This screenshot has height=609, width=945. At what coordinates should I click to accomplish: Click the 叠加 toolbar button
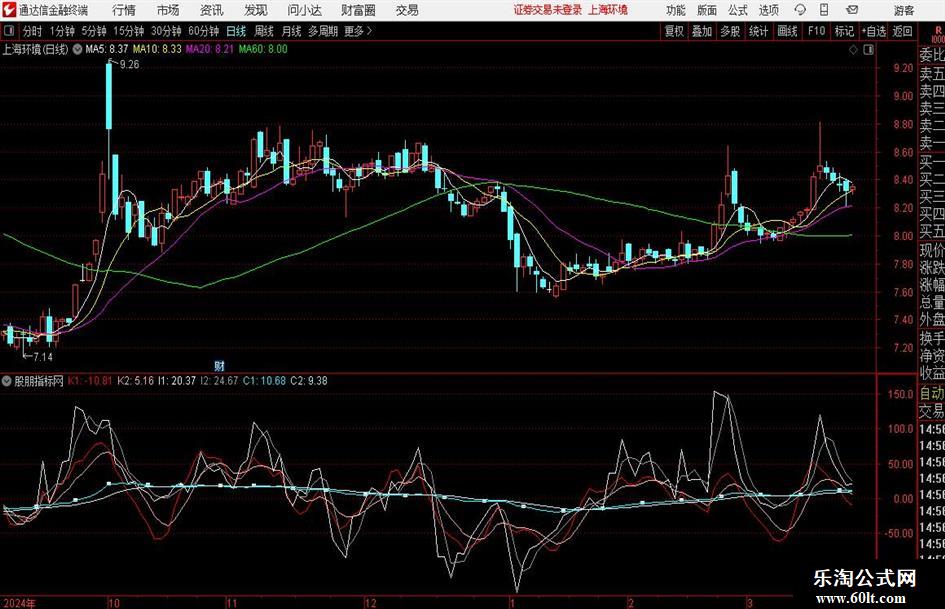(702, 31)
